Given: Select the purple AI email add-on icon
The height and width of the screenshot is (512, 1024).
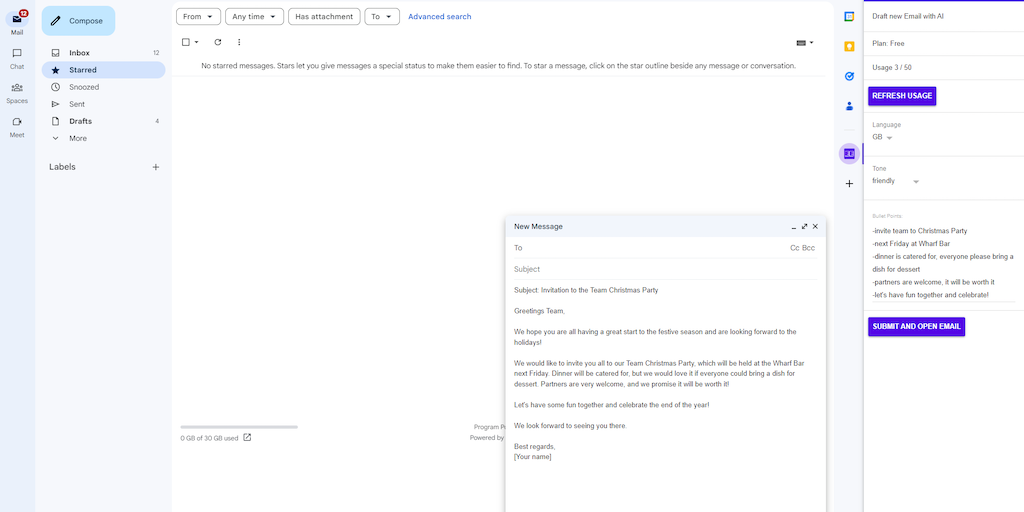Looking at the screenshot, I should coord(849,153).
